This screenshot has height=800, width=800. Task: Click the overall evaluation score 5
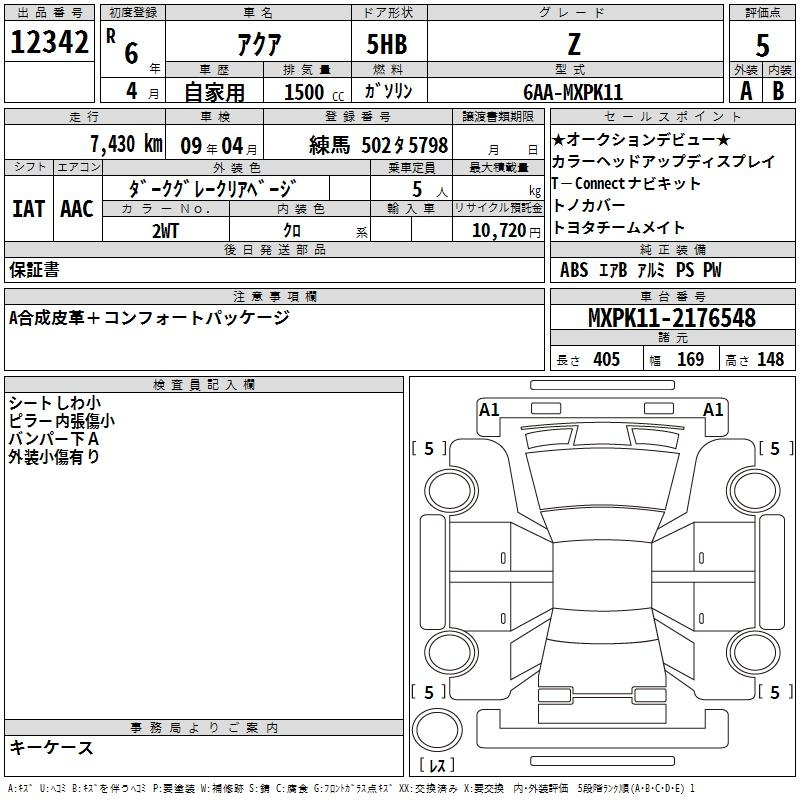click(762, 45)
